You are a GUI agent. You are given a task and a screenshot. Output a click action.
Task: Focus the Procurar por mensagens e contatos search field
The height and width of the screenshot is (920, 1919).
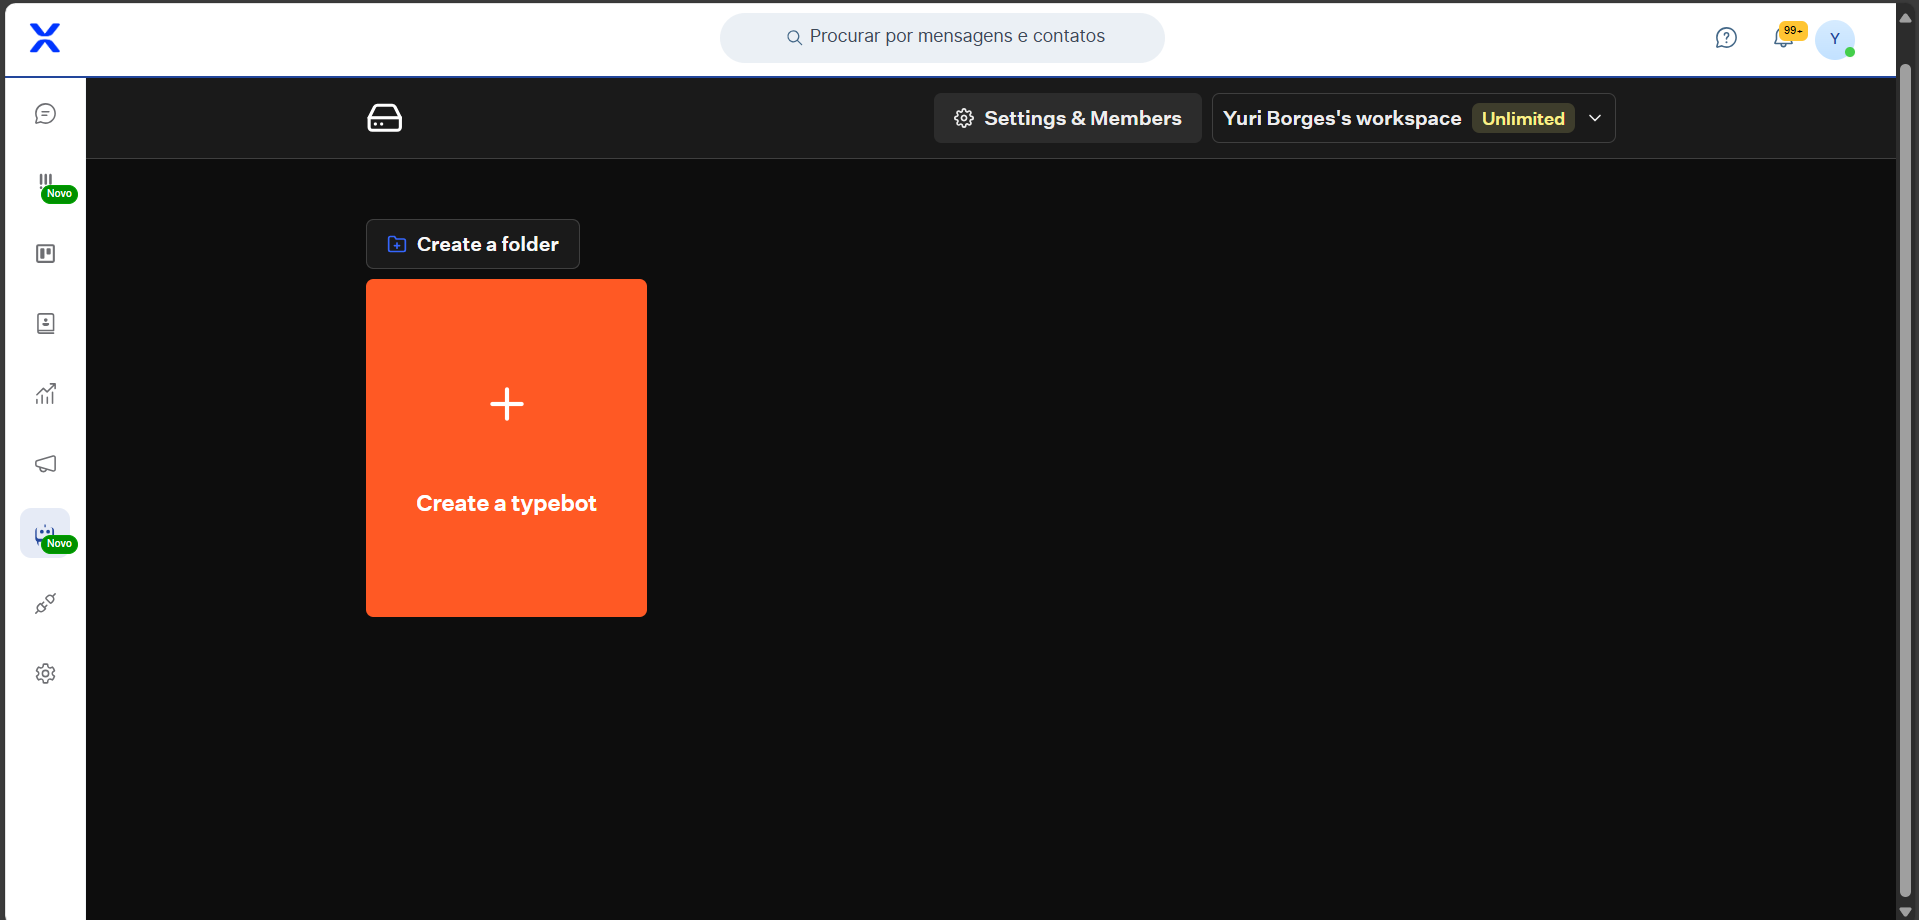pyautogui.click(x=942, y=37)
